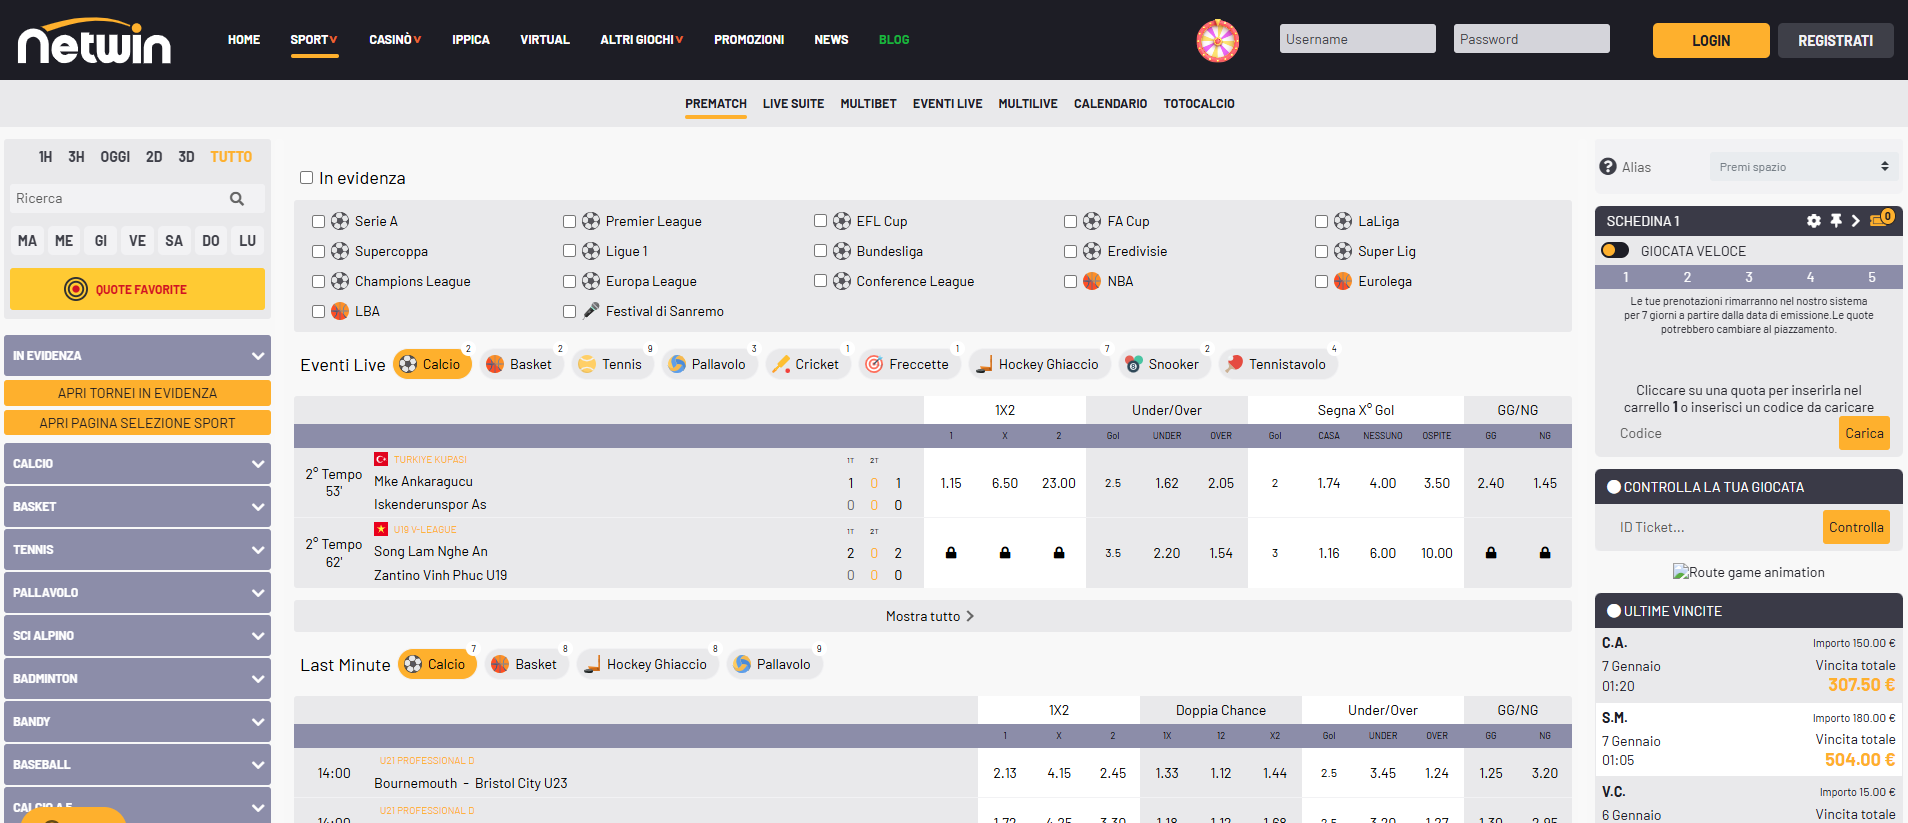1908x823 pixels.
Task: Select the Freccette live events icon
Action: (874, 365)
